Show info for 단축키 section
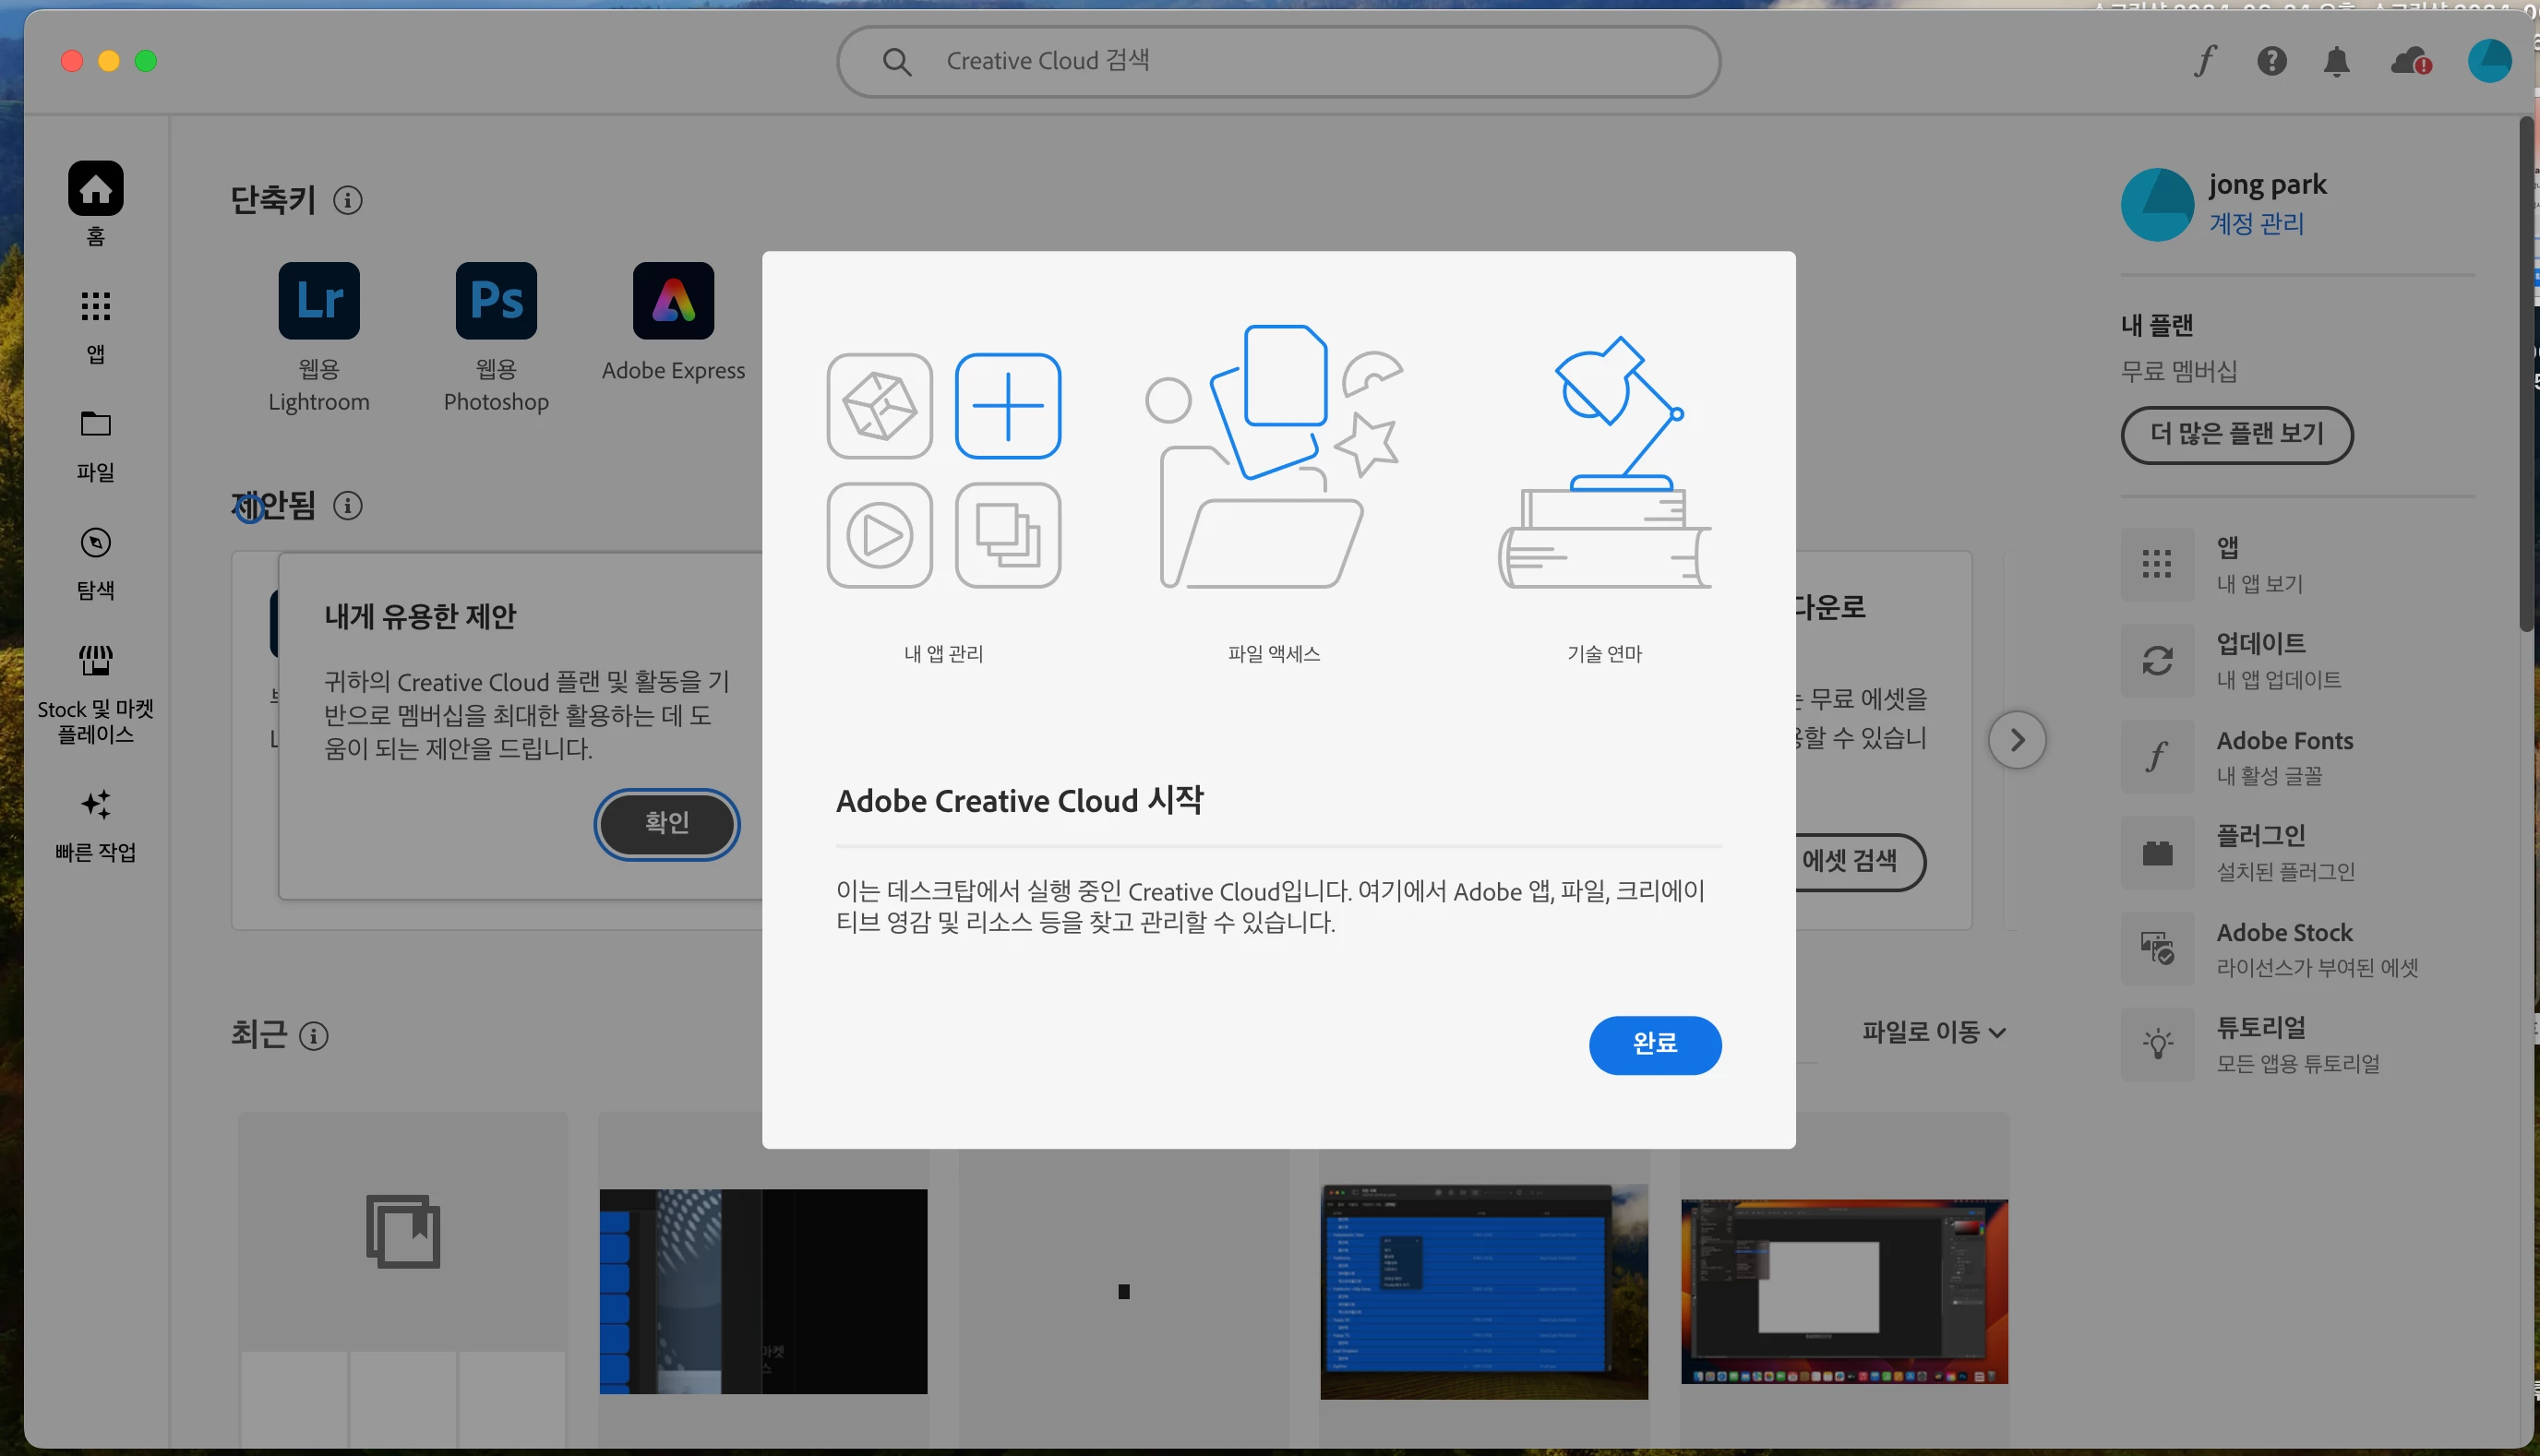2540x1456 pixels. coord(347,200)
